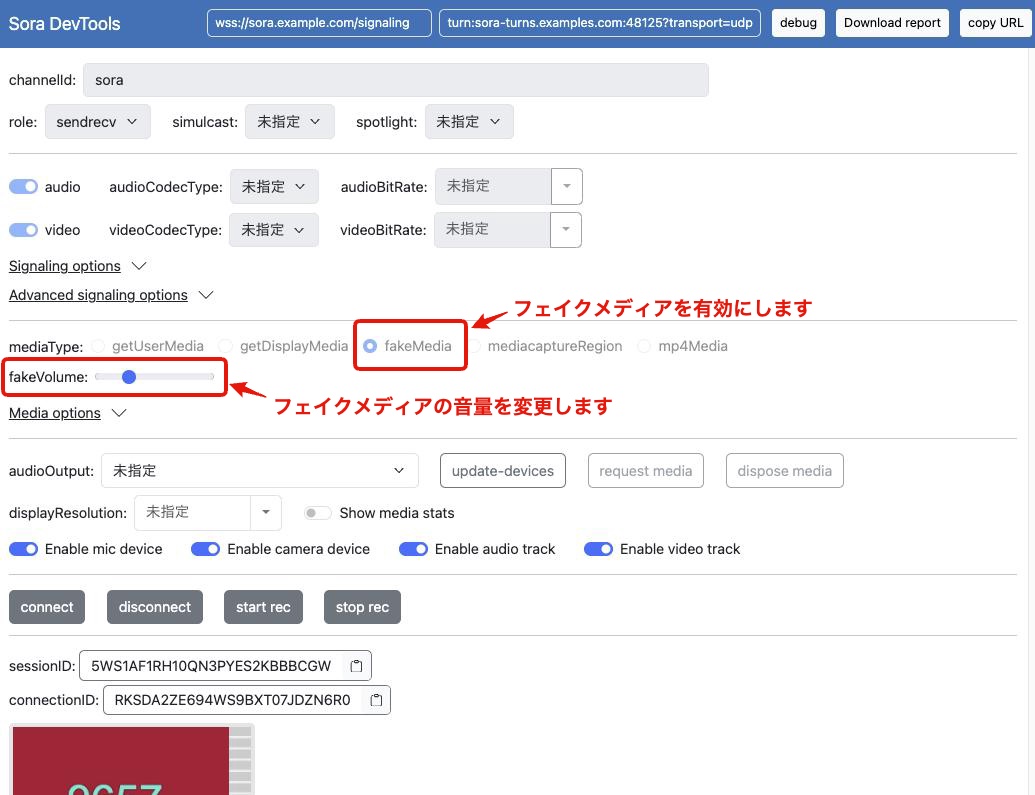The image size is (1035, 795).
Task: Adjust the fakeVolume slider
Action: (129, 377)
